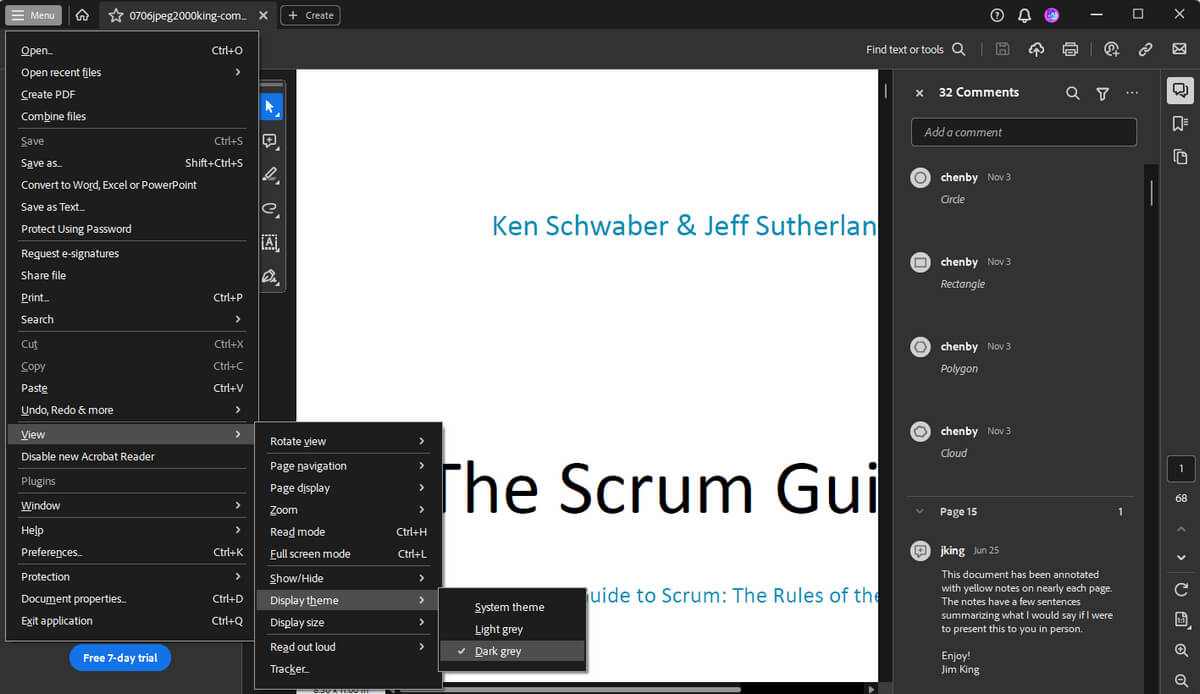Select the freehand Draw tool

coord(271,209)
